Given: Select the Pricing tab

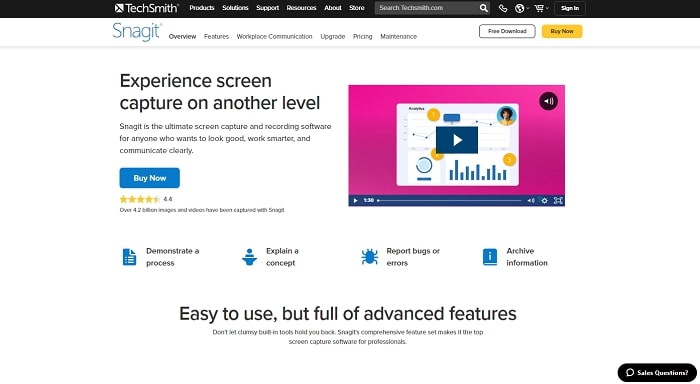Looking at the screenshot, I should click(362, 37).
